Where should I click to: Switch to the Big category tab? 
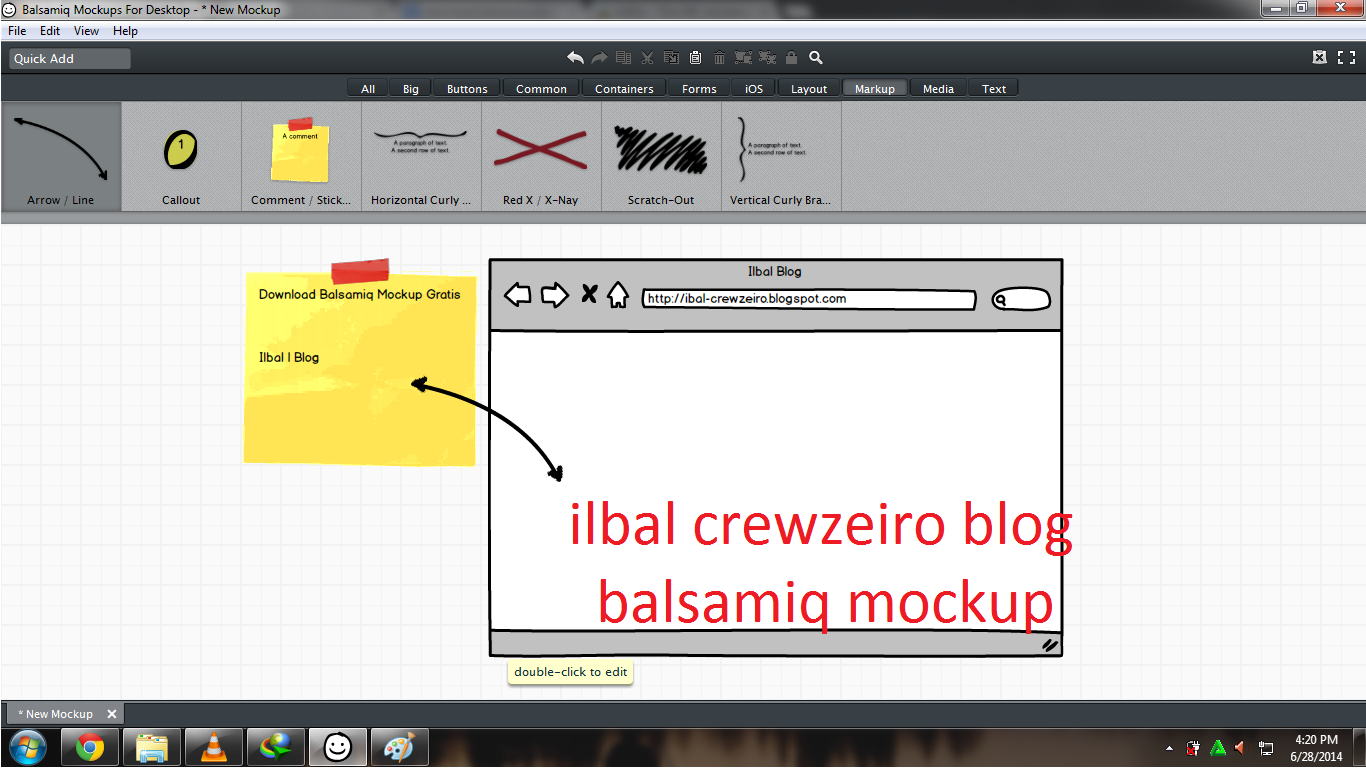(x=411, y=89)
